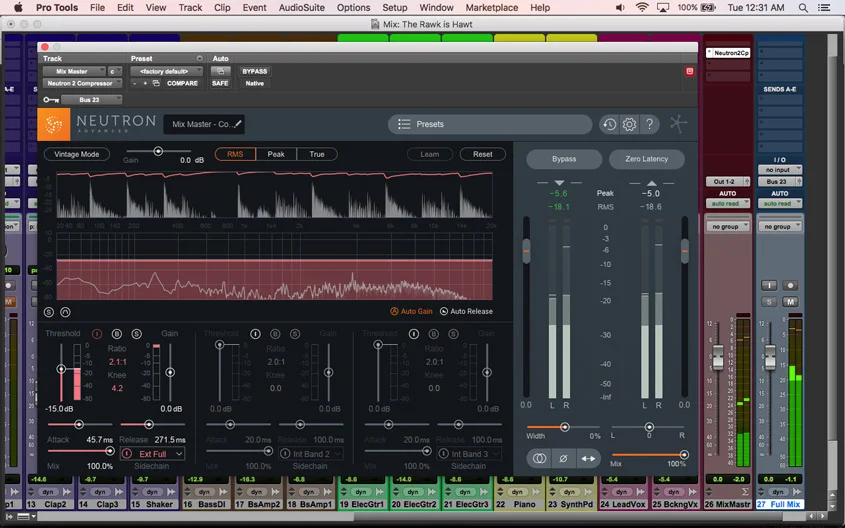
Task: Click the sum to mono circles icon
Action: tap(539, 458)
